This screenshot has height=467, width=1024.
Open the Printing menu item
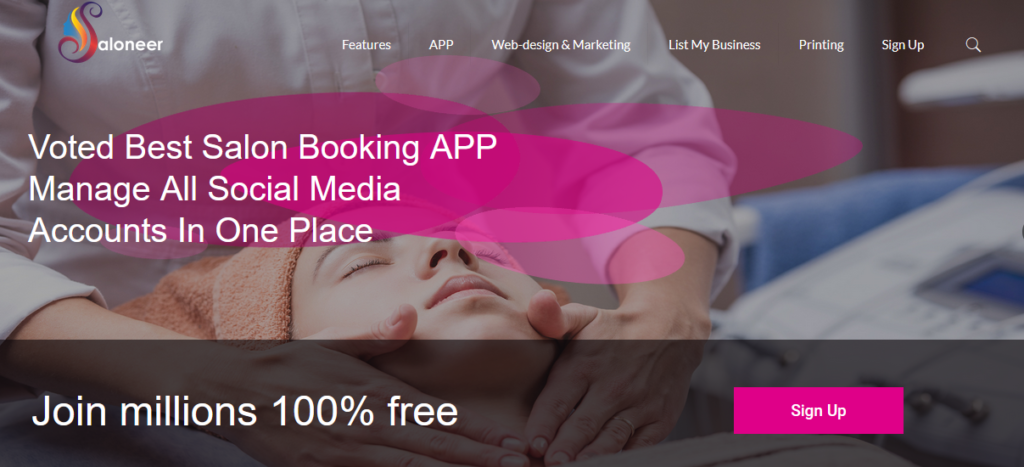tap(821, 45)
